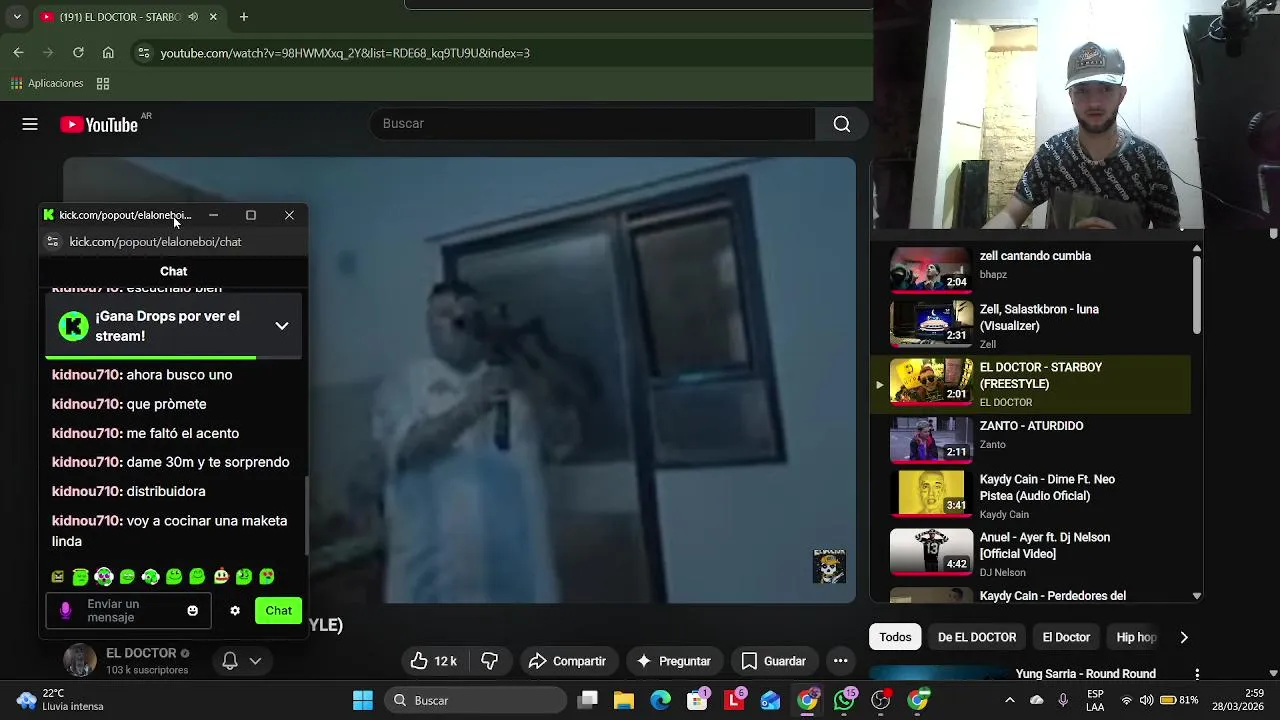The image size is (1280, 720).
Task: Open File Explorer from taskbar
Action: coord(624,700)
